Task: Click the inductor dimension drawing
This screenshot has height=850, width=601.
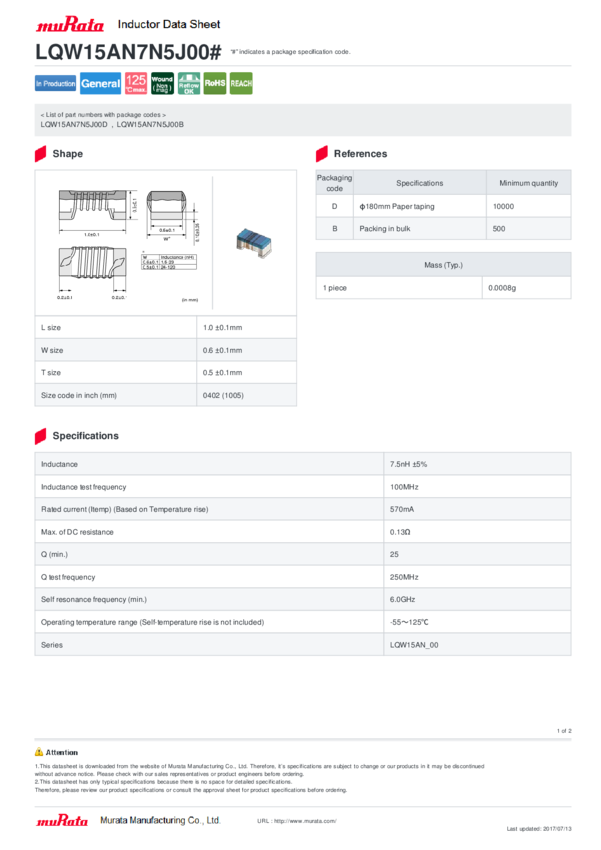Action: 128,245
